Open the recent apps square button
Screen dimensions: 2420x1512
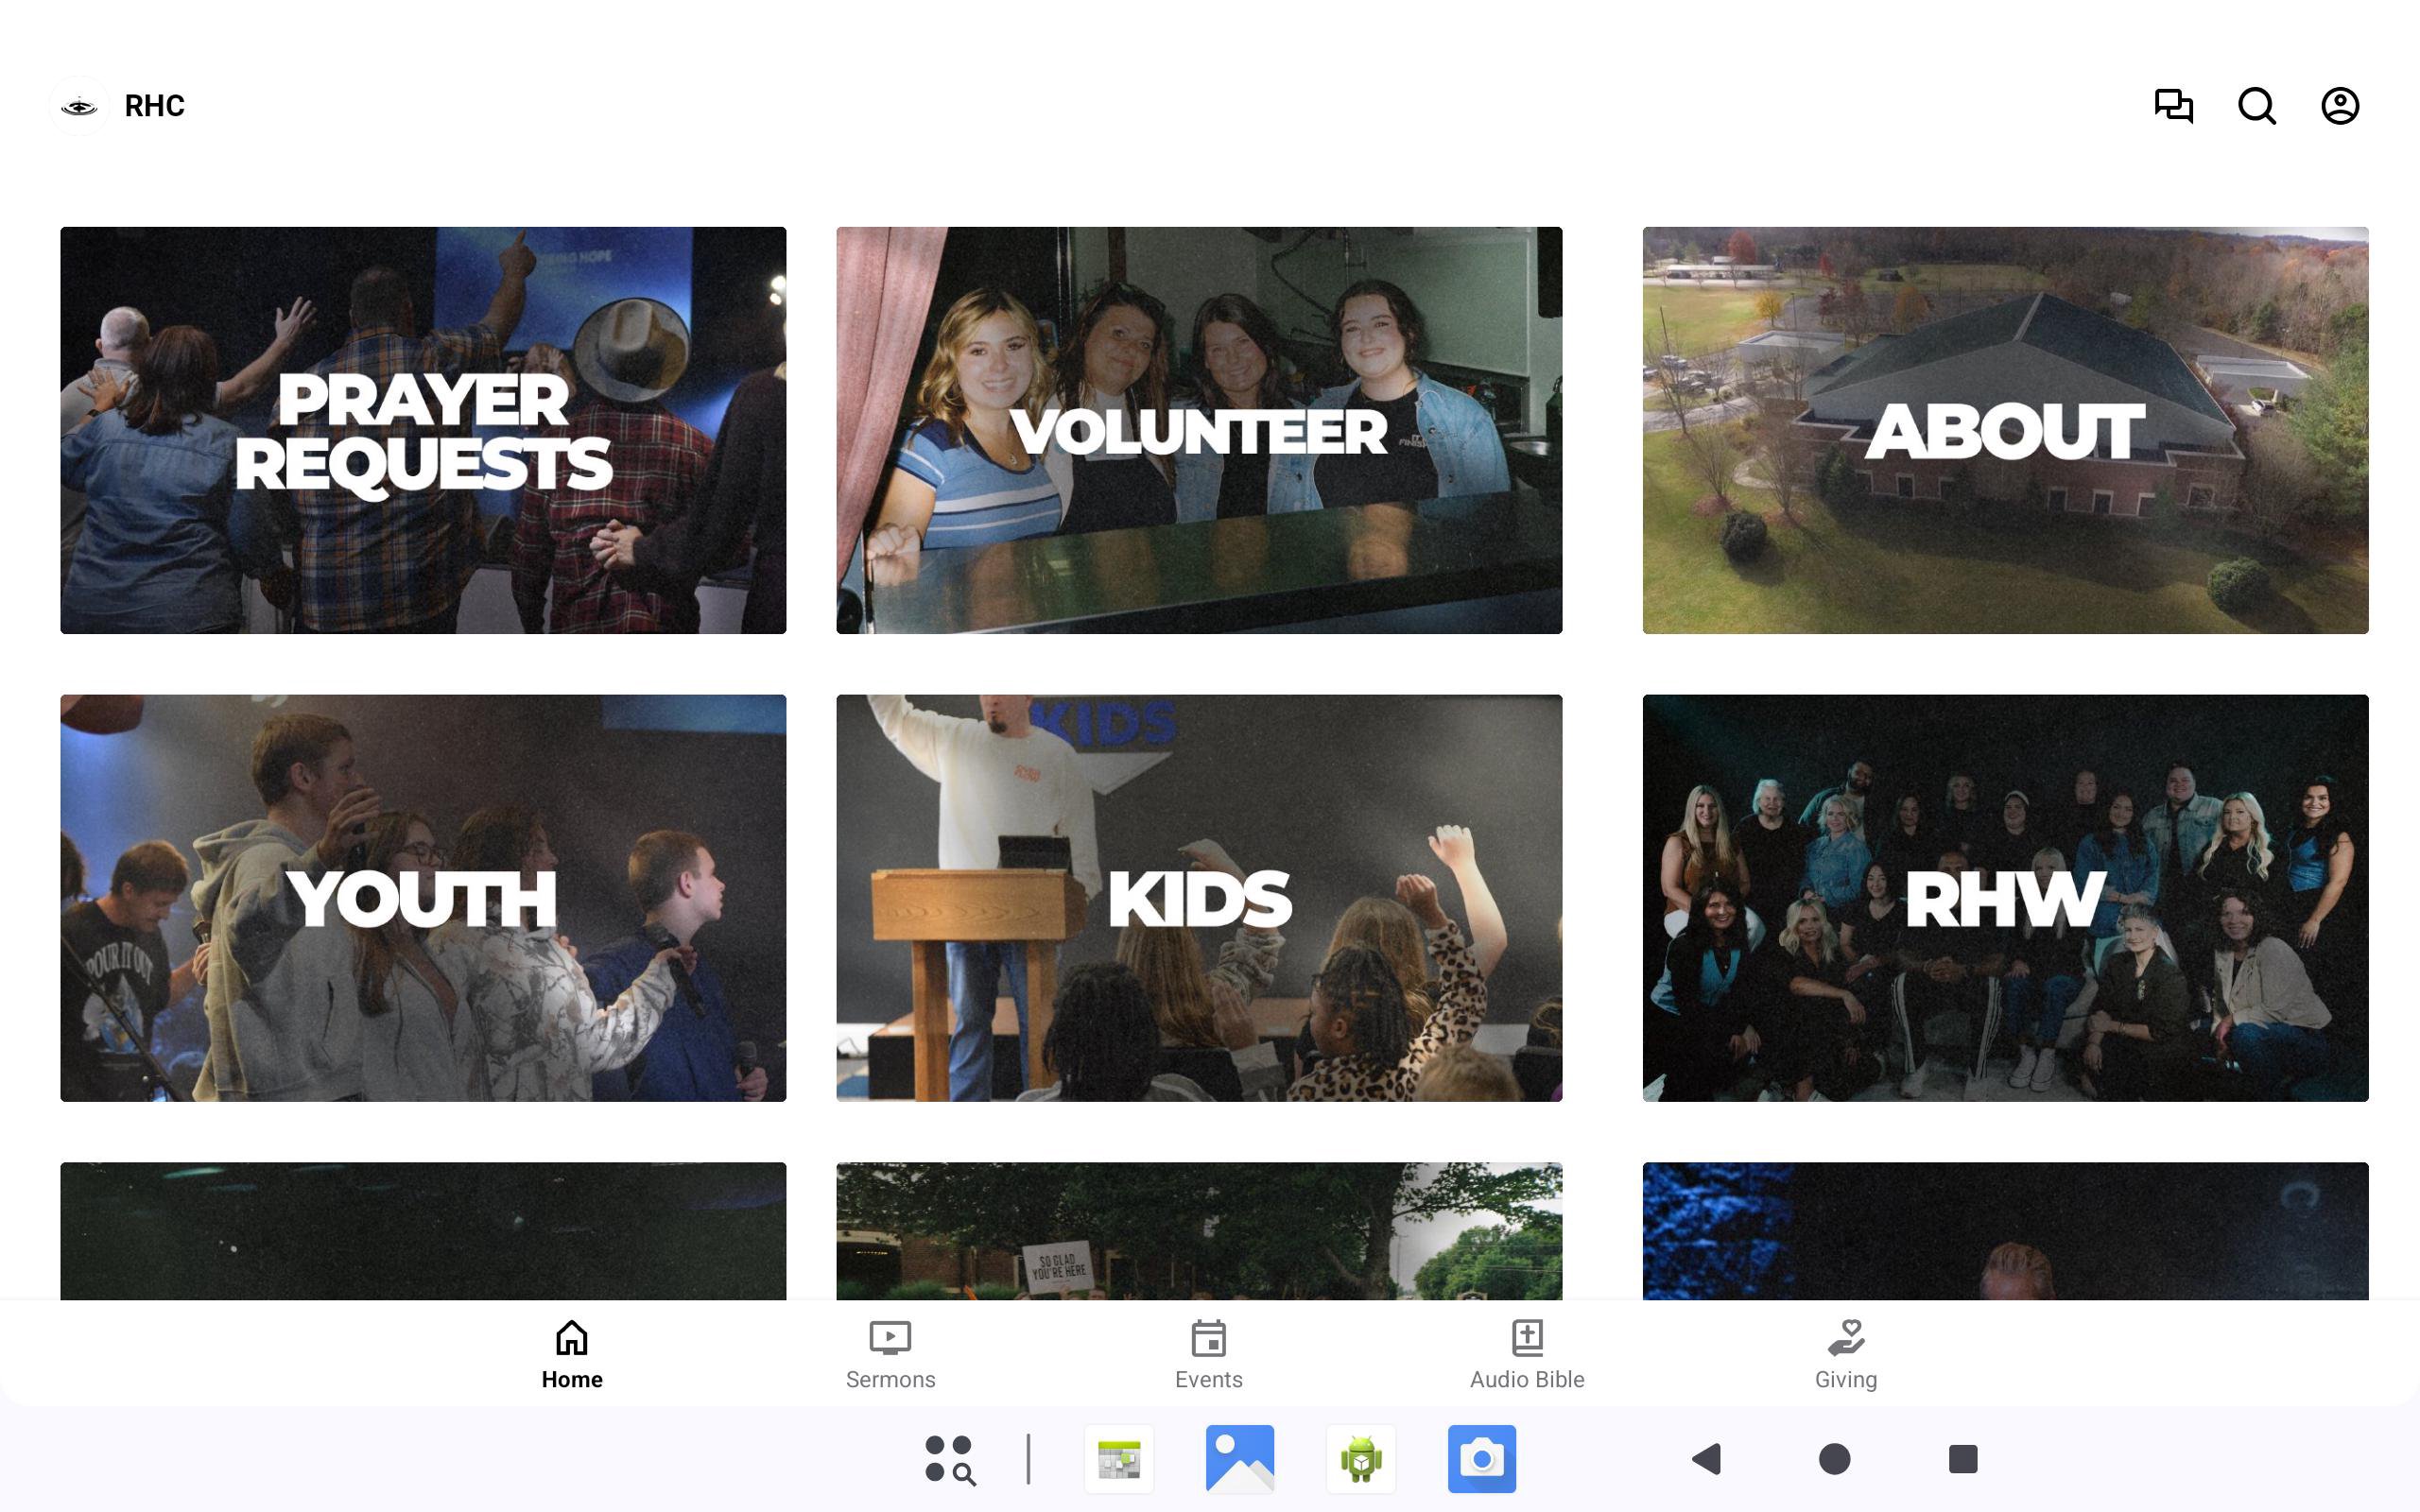(x=1962, y=1458)
